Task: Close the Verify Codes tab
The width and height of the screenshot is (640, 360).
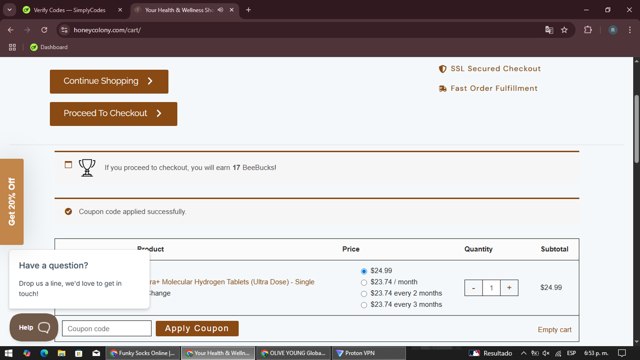Action: 120,10
